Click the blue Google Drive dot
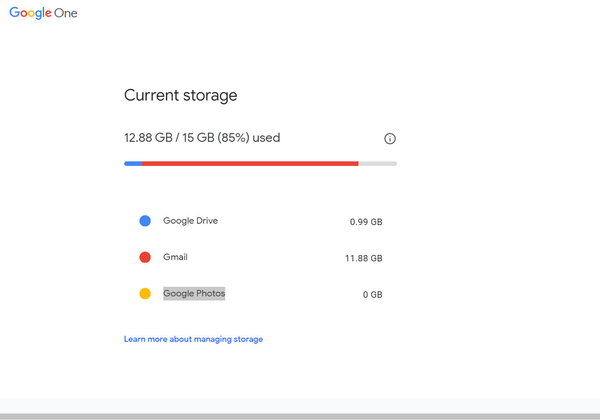This screenshot has width=600, height=420. point(145,221)
